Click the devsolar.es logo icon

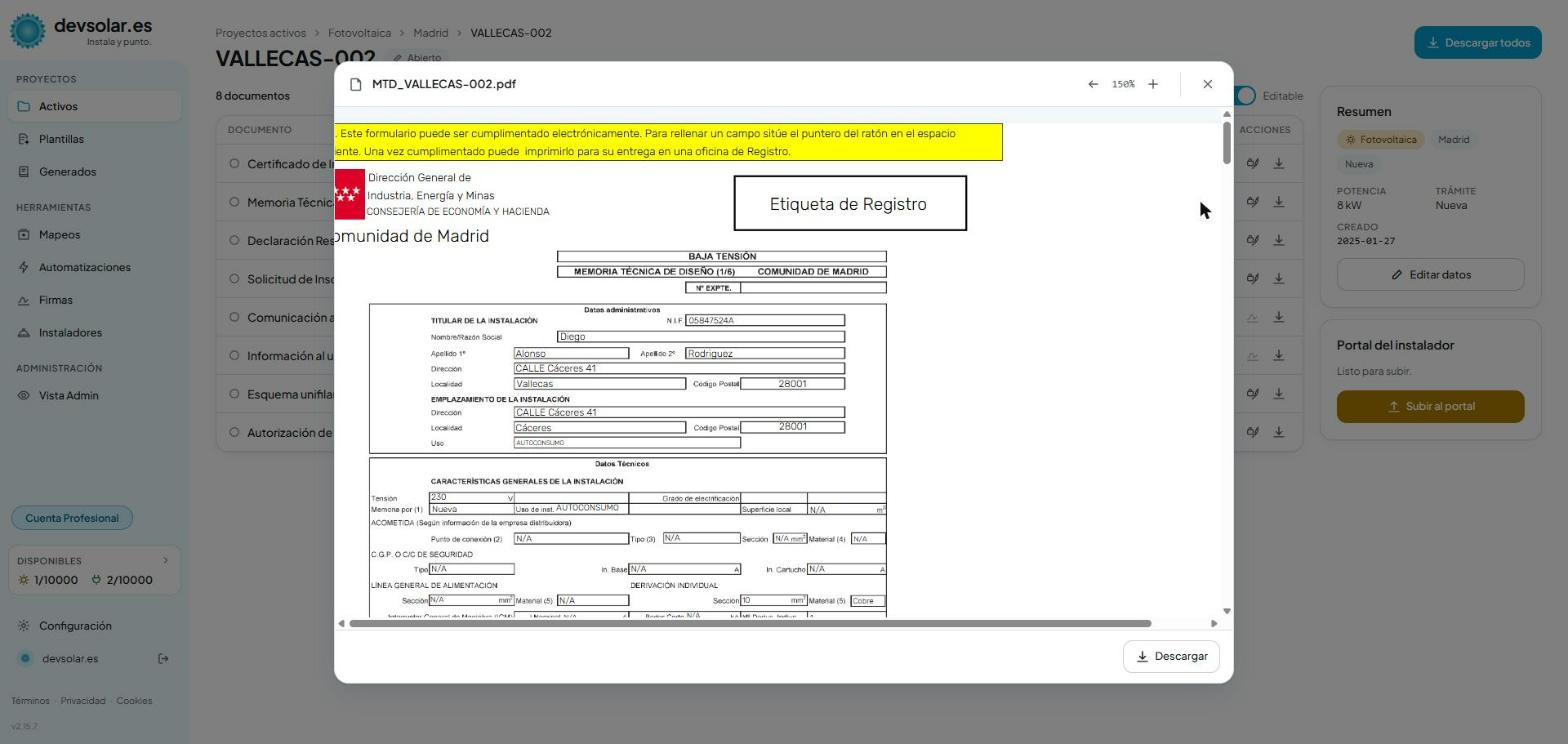(28, 31)
